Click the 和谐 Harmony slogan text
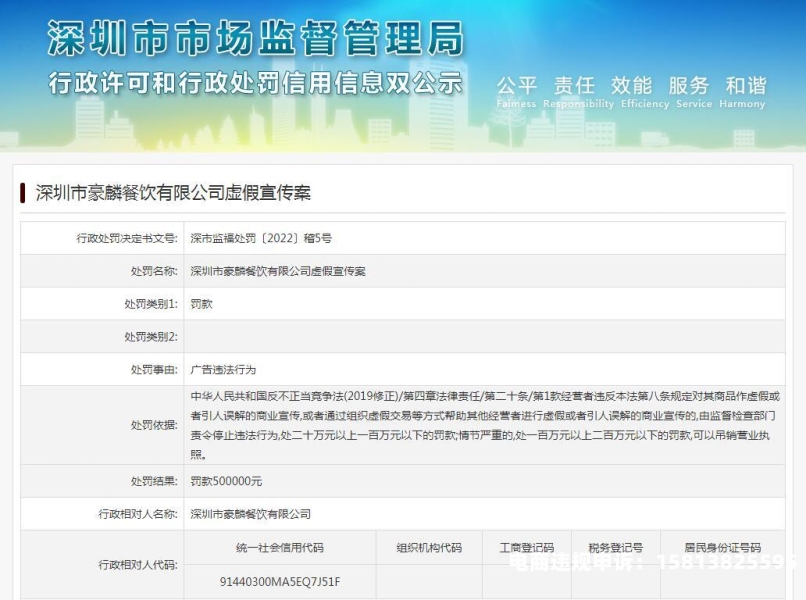 pos(745,90)
